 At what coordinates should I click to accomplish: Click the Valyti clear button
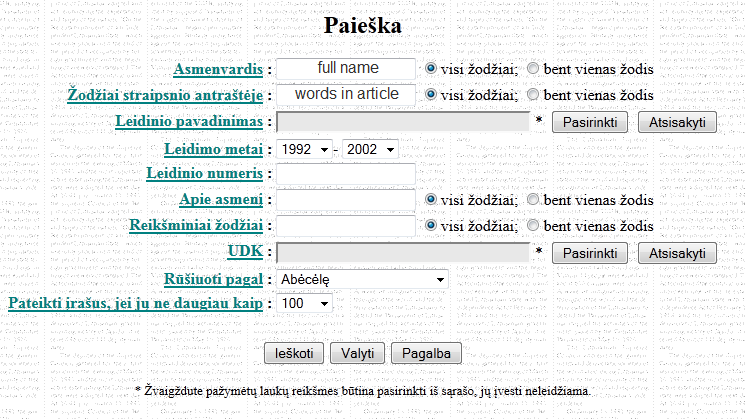pyautogui.click(x=357, y=353)
